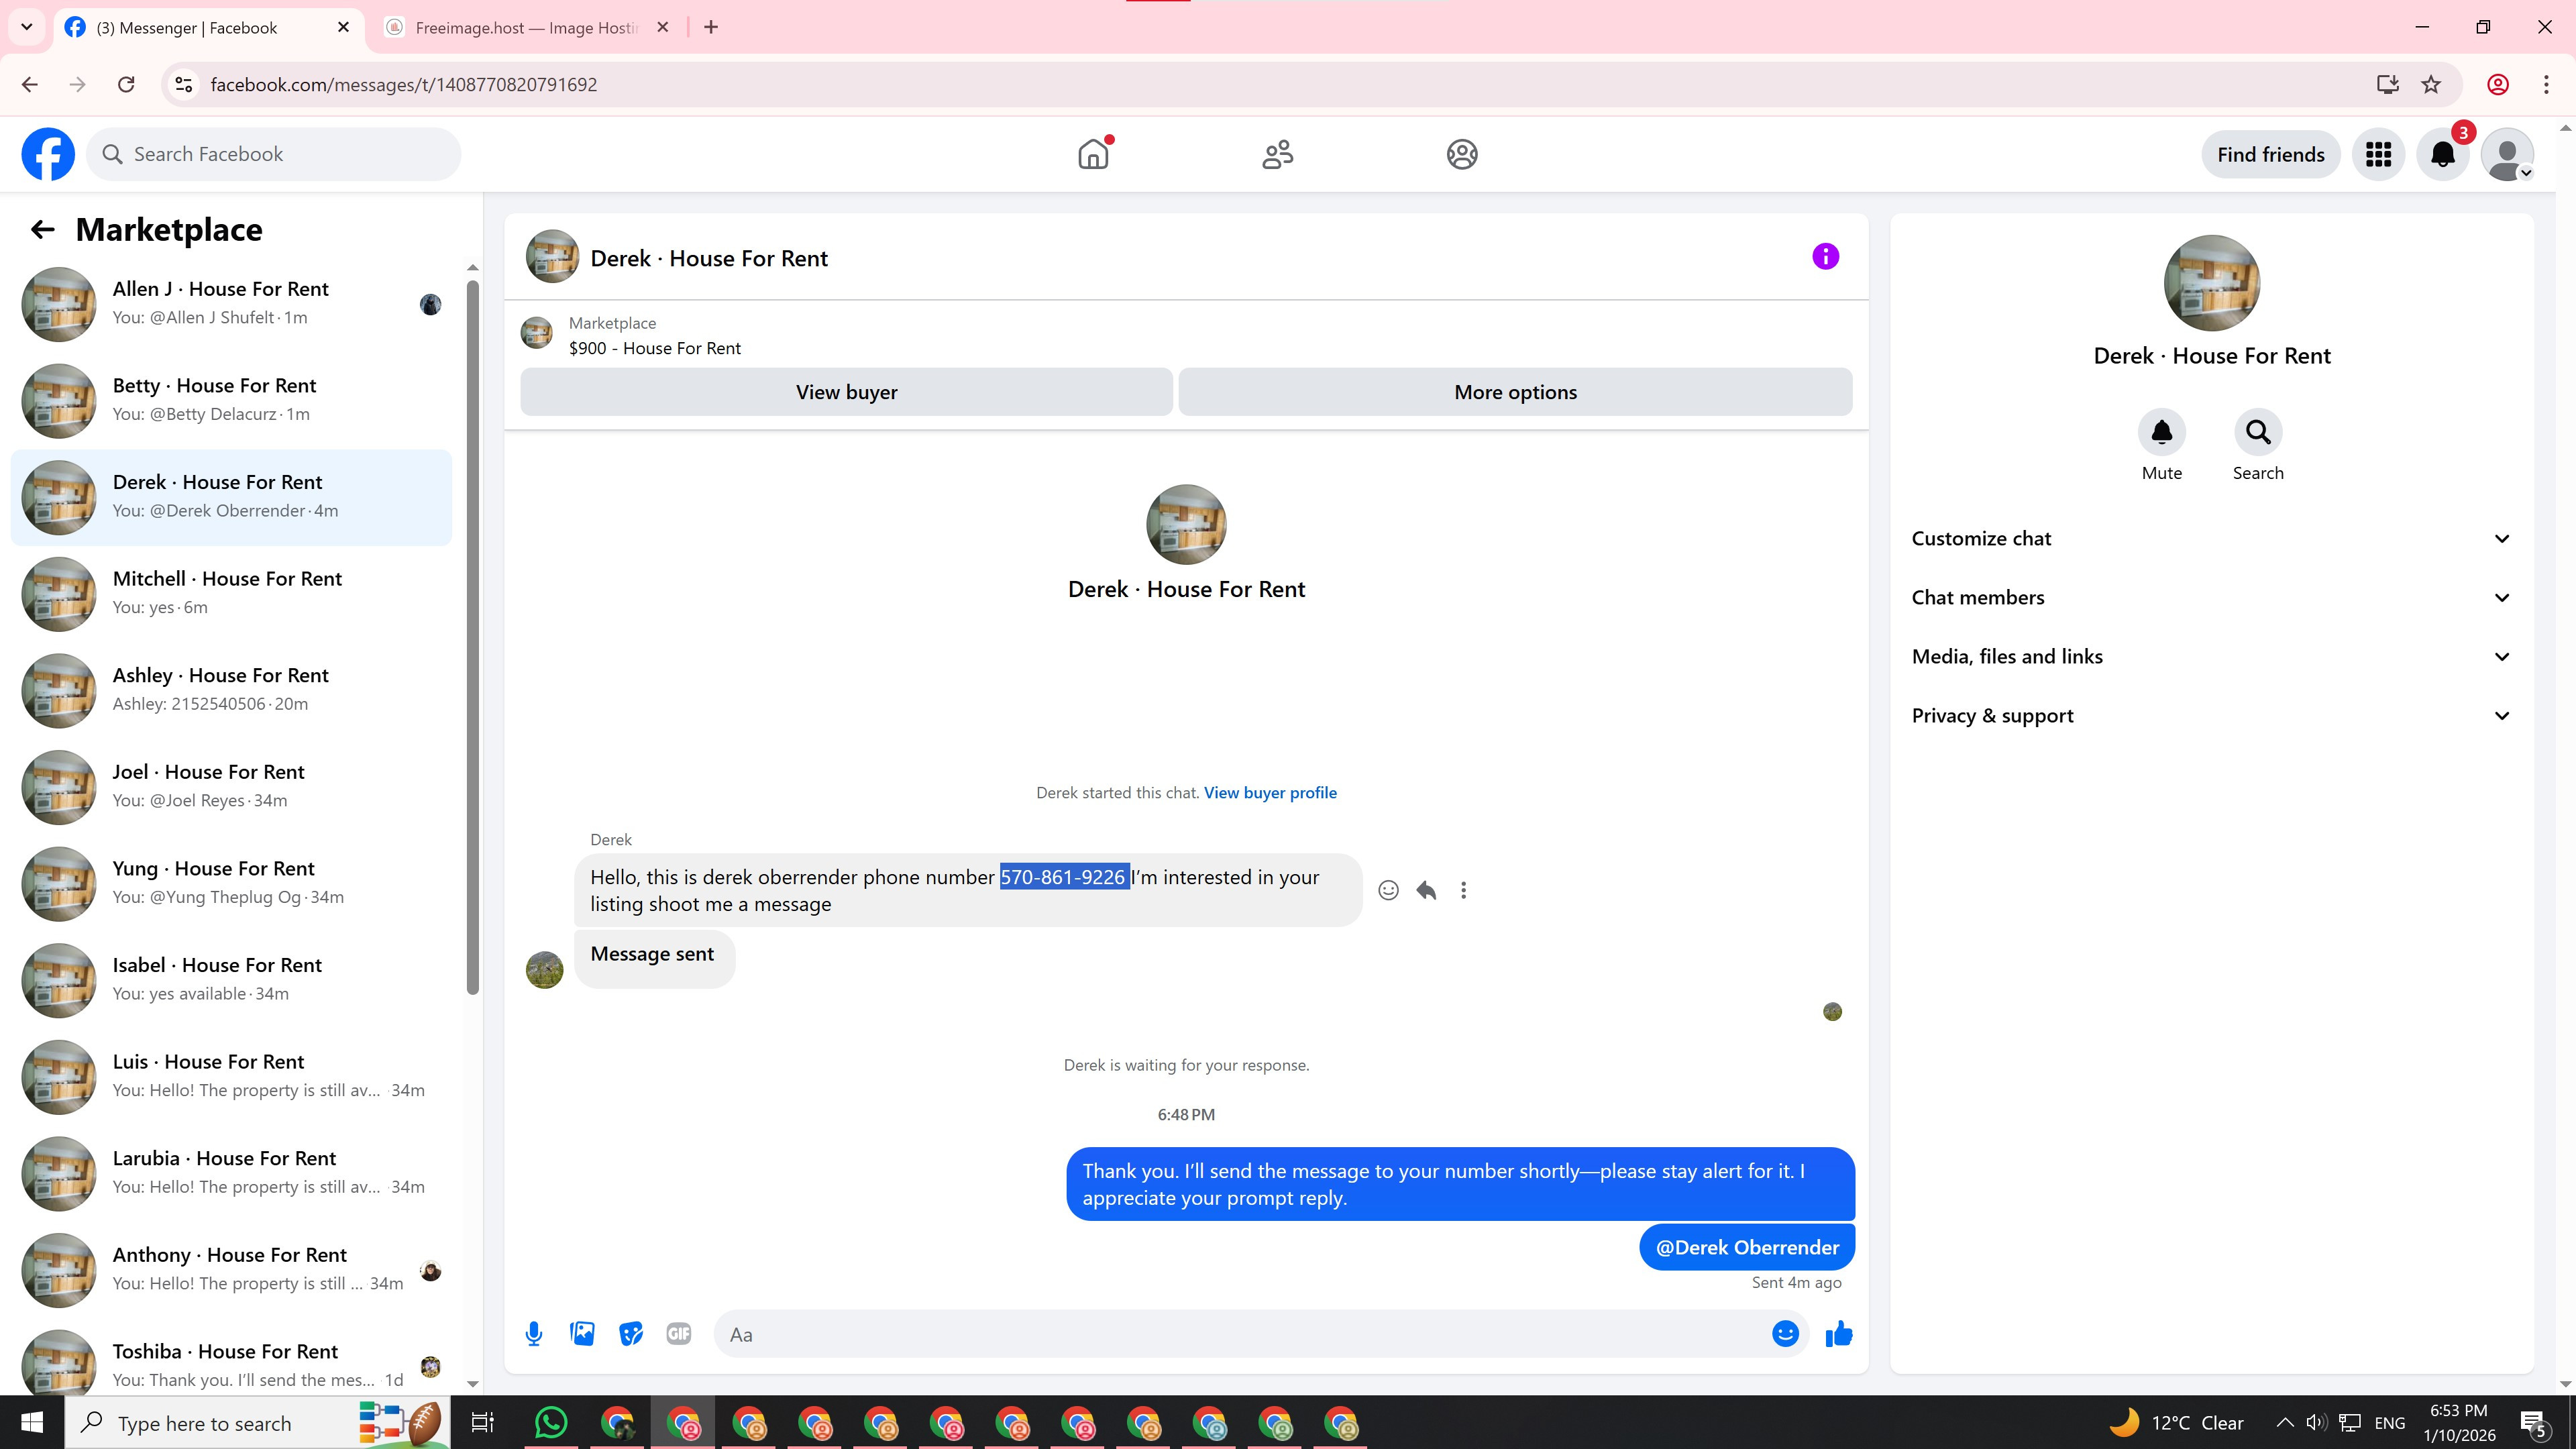The image size is (2576, 1449).
Task: Switch to Freeimage.host browser tab
Action: [x=525, y=27]
